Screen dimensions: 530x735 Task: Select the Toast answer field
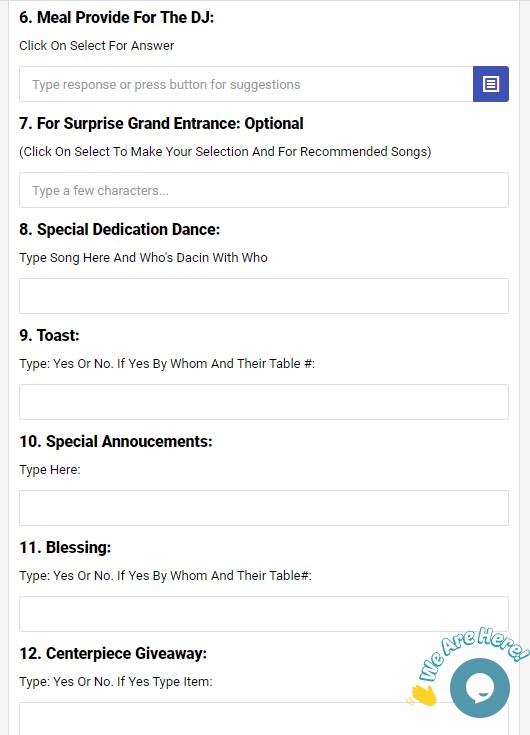[x=264, y=402]
